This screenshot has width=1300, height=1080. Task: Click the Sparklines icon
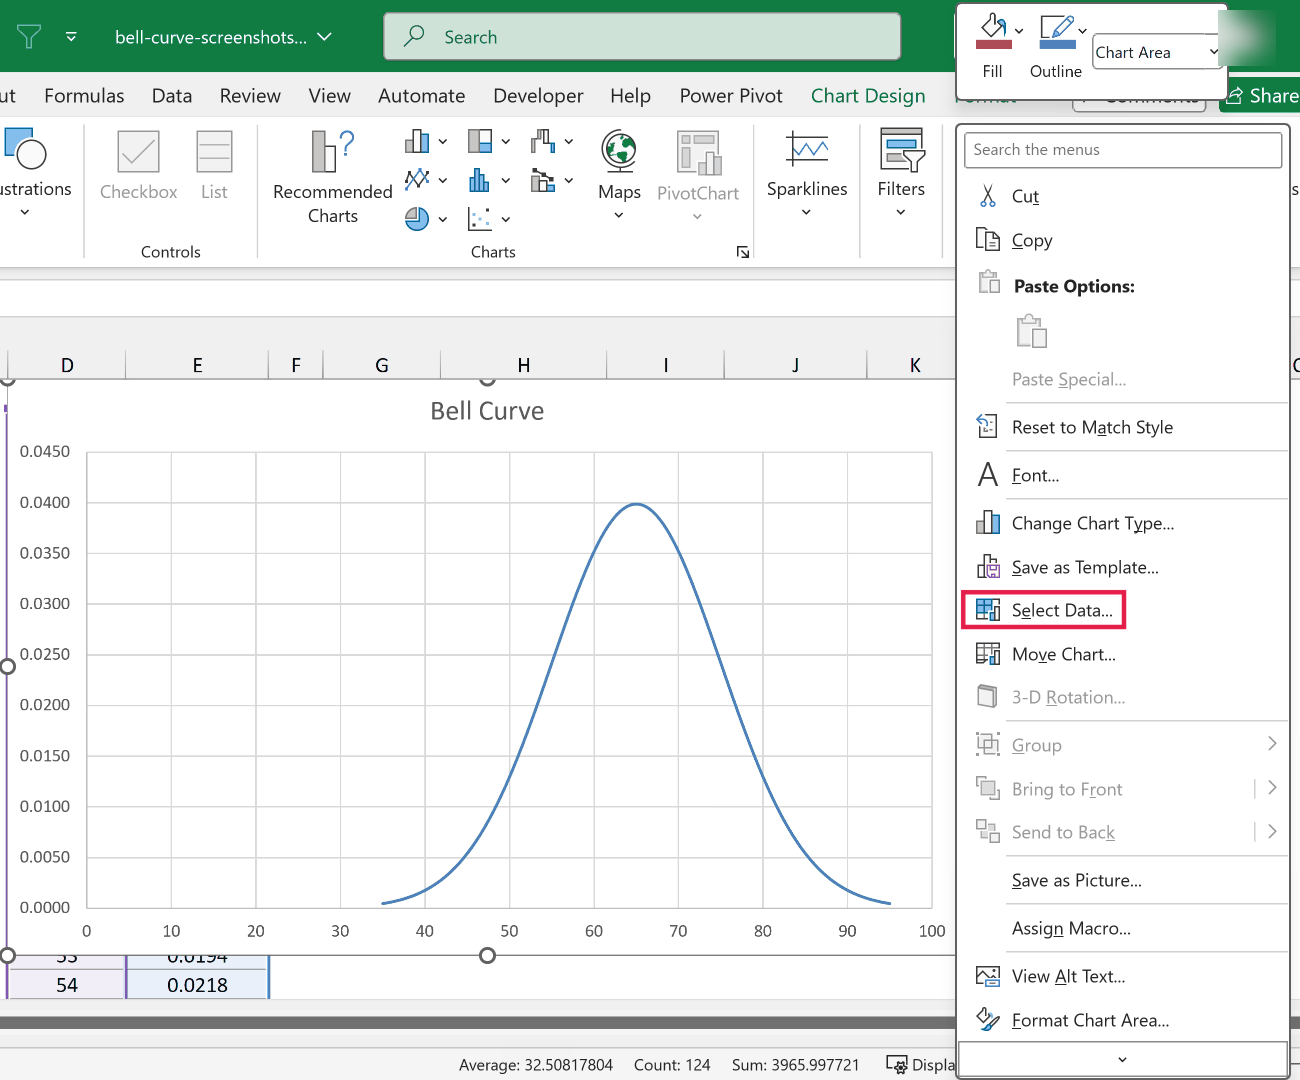pyautogui.click(x=807, y=150)
